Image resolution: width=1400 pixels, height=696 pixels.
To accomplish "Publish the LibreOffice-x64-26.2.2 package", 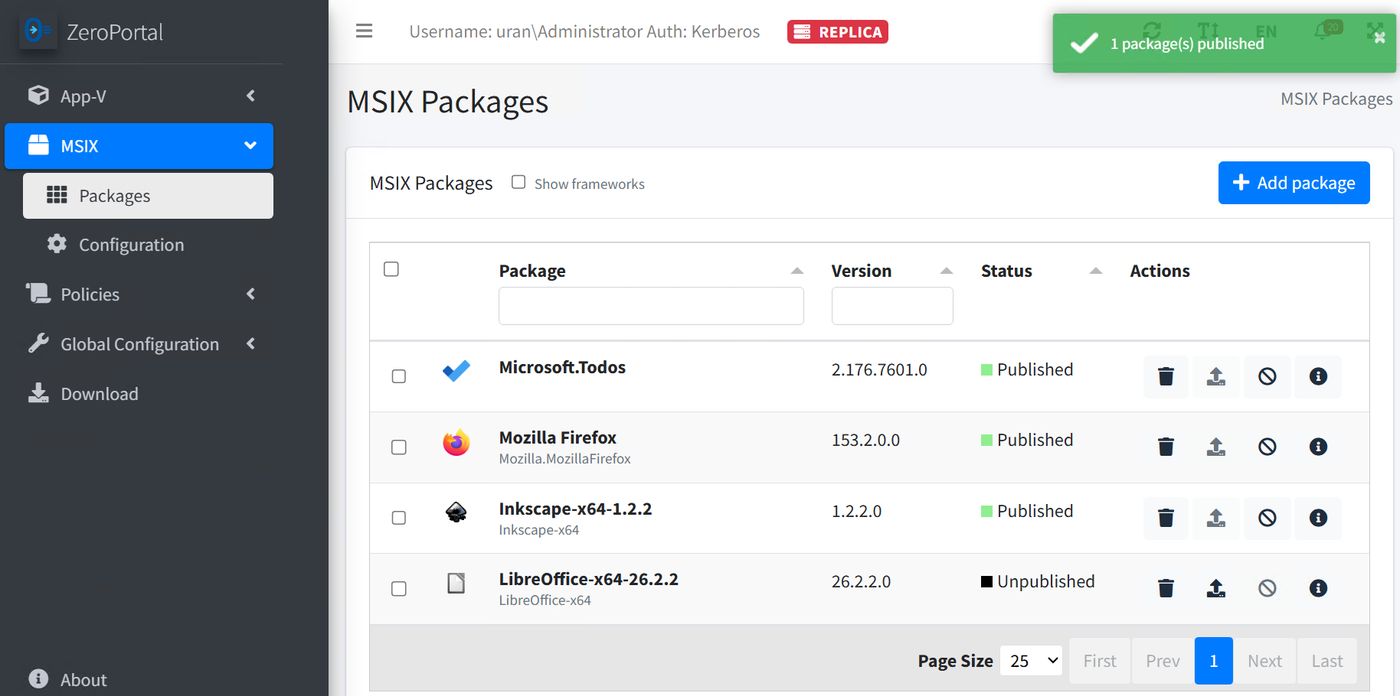I will point(1216,588).
